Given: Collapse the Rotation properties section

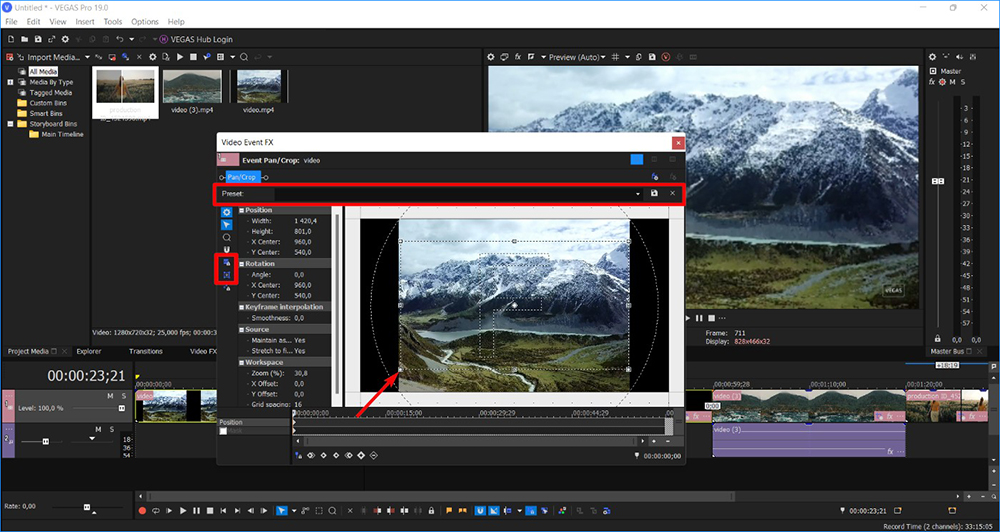Looking at the screenshot, I should (241, 264).
